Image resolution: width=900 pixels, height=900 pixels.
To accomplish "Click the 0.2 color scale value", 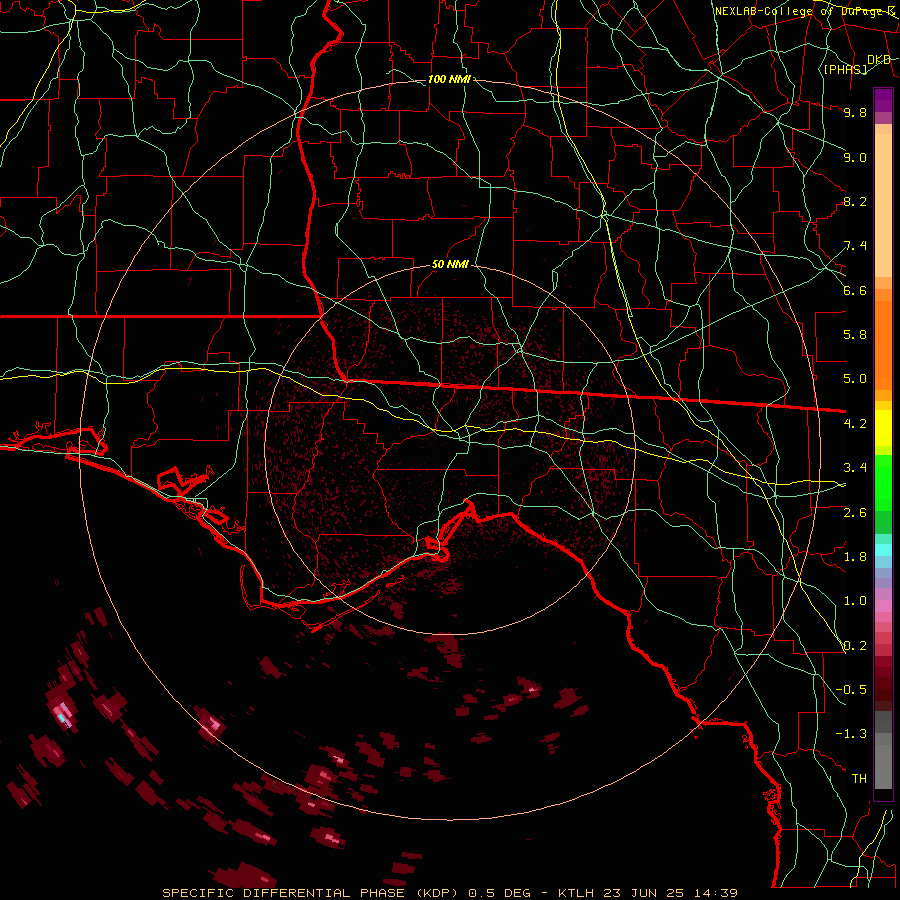I will coord(855,646).
